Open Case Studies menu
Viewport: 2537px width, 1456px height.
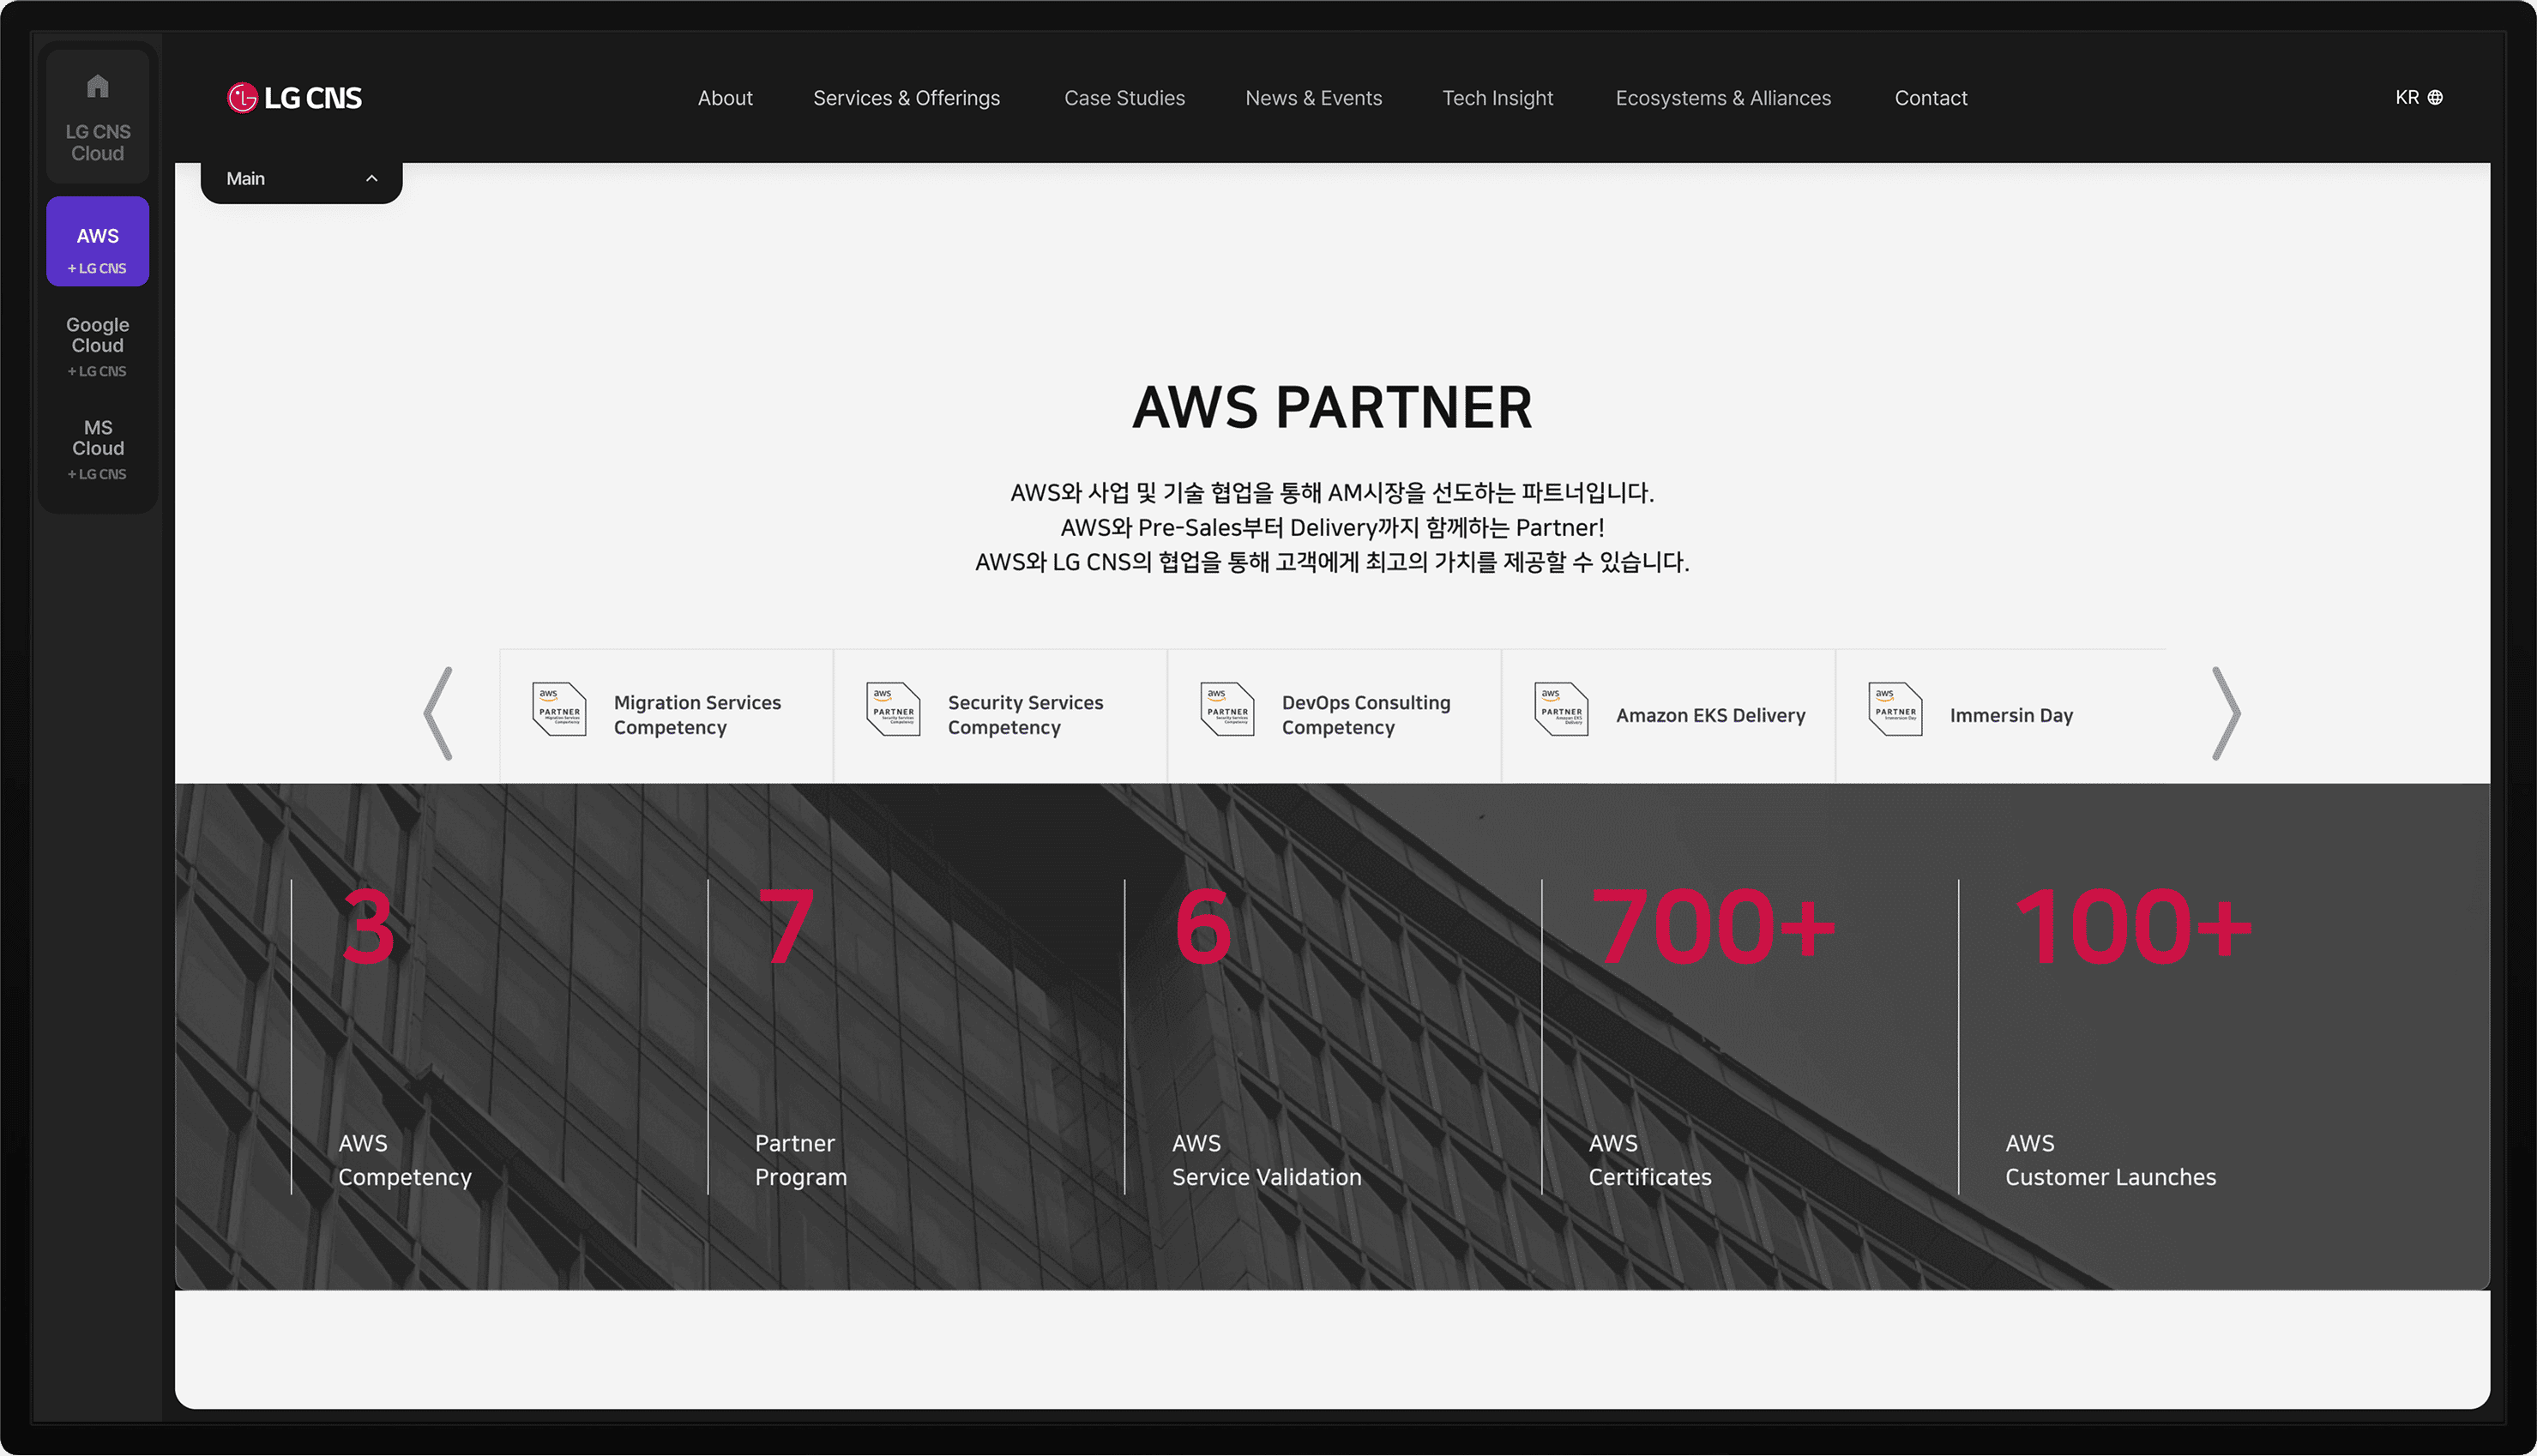click(1124, 98)
